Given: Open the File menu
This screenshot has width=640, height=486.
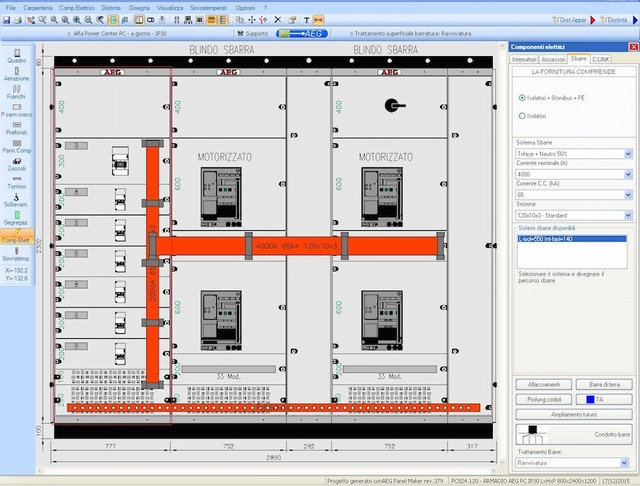Looking at the screenshot, I should [11, 8].
